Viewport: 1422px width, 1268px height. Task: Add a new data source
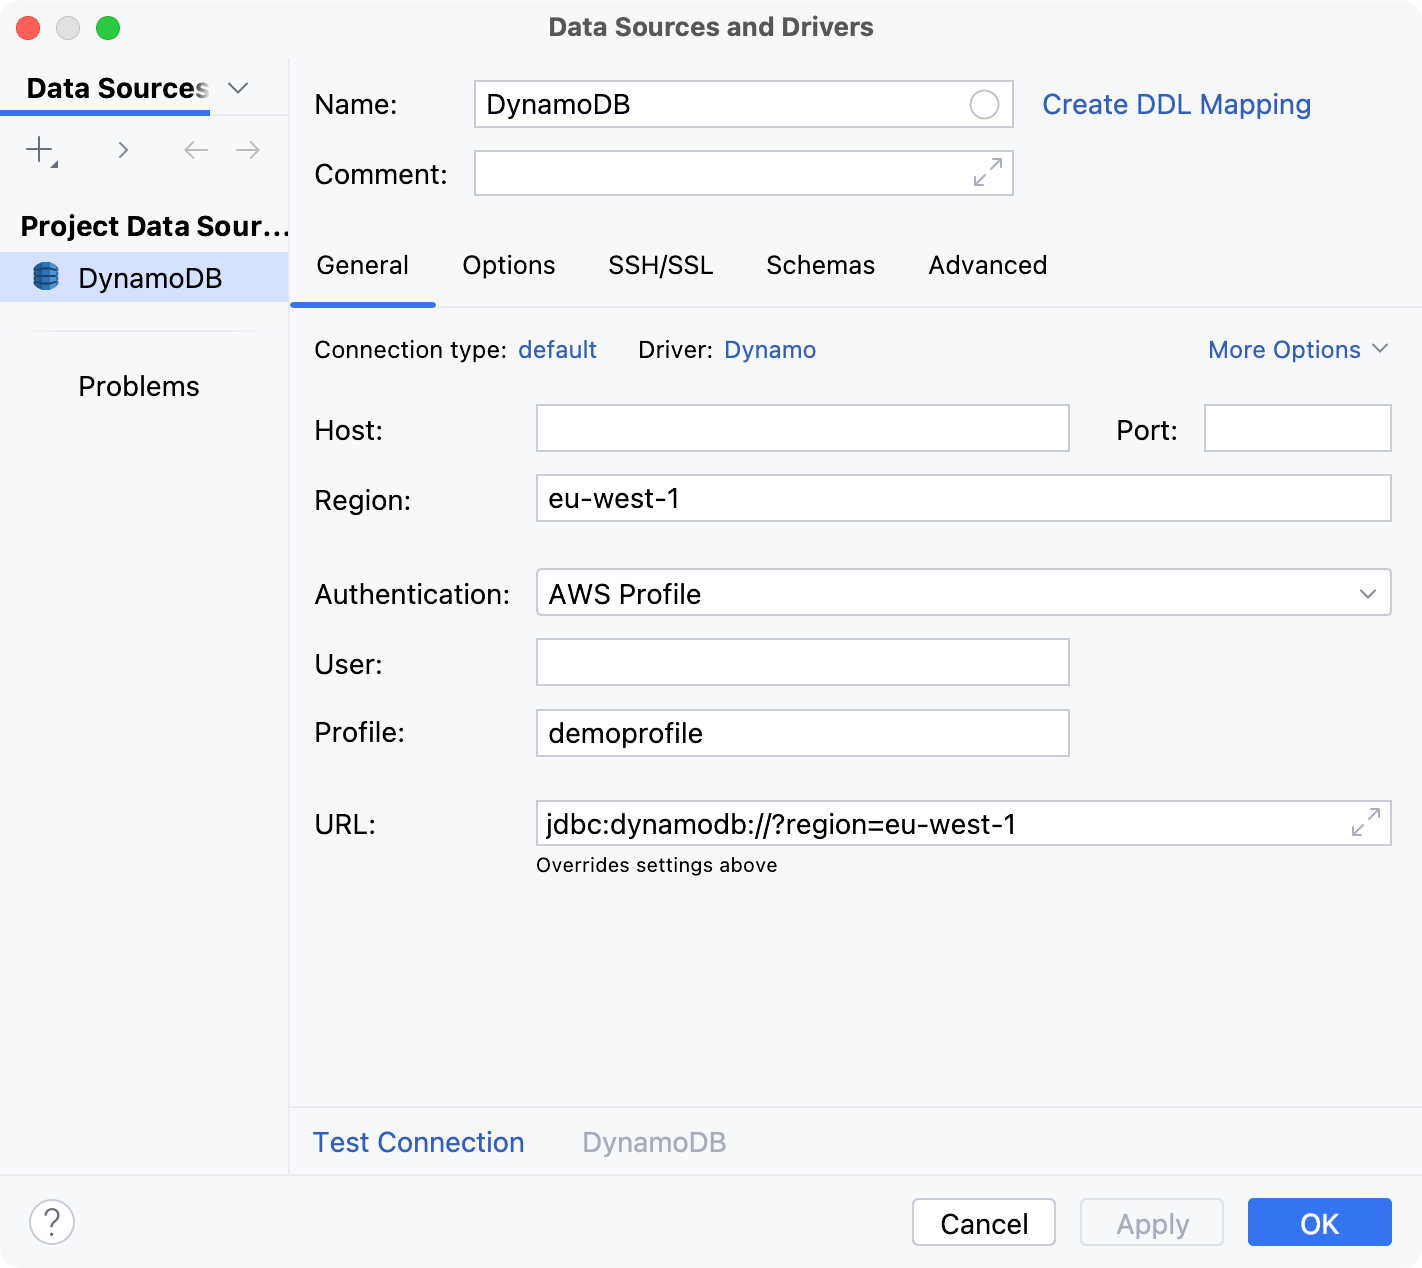(38, 149)
